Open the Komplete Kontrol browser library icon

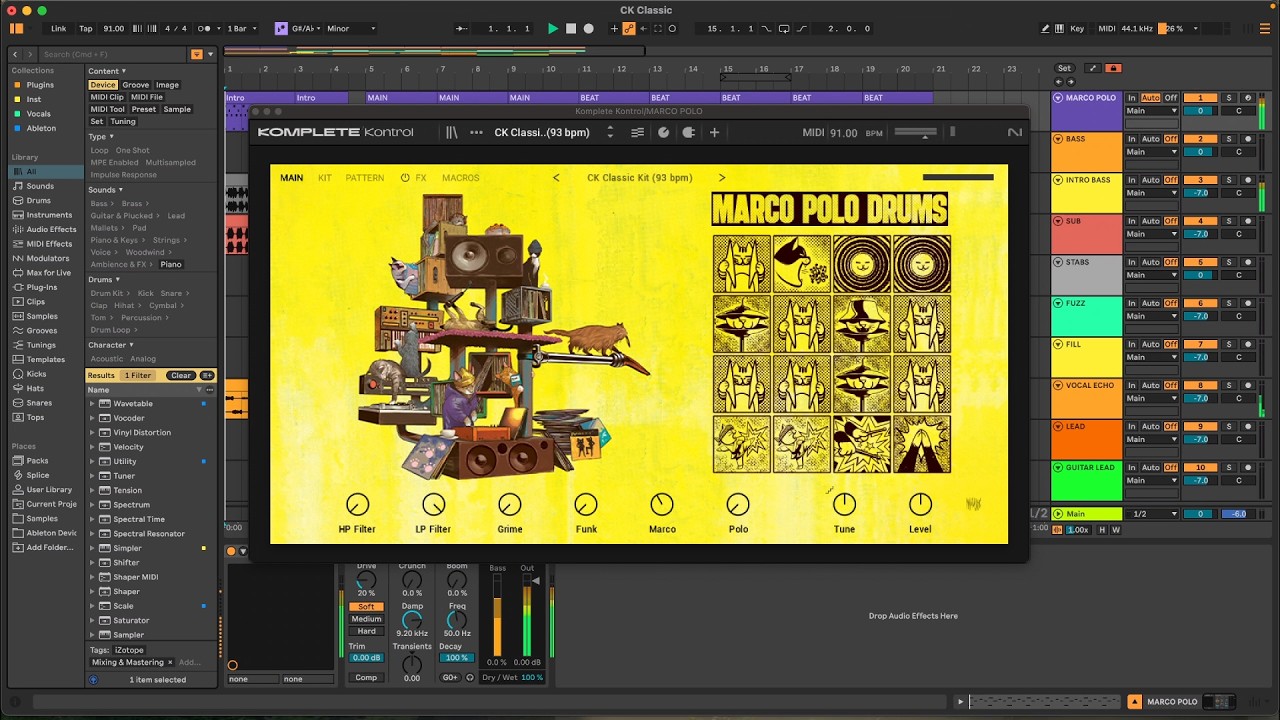(x=452, y=133)
